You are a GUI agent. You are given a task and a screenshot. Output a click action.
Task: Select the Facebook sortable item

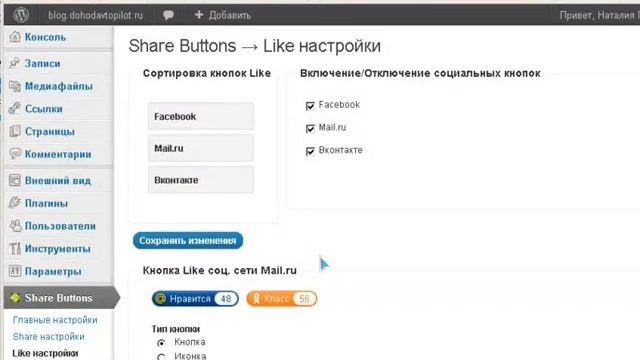pyautogui.click(x=201, y=116)
